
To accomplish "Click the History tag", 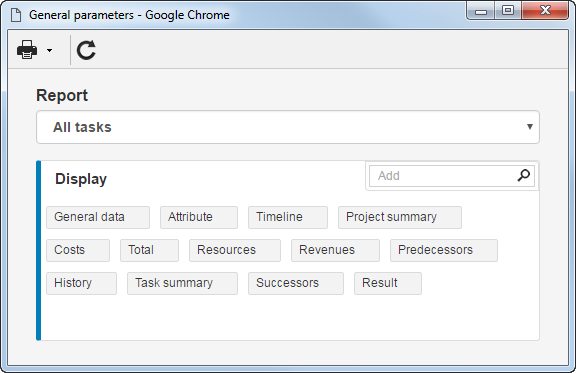I will pos(81,283).
